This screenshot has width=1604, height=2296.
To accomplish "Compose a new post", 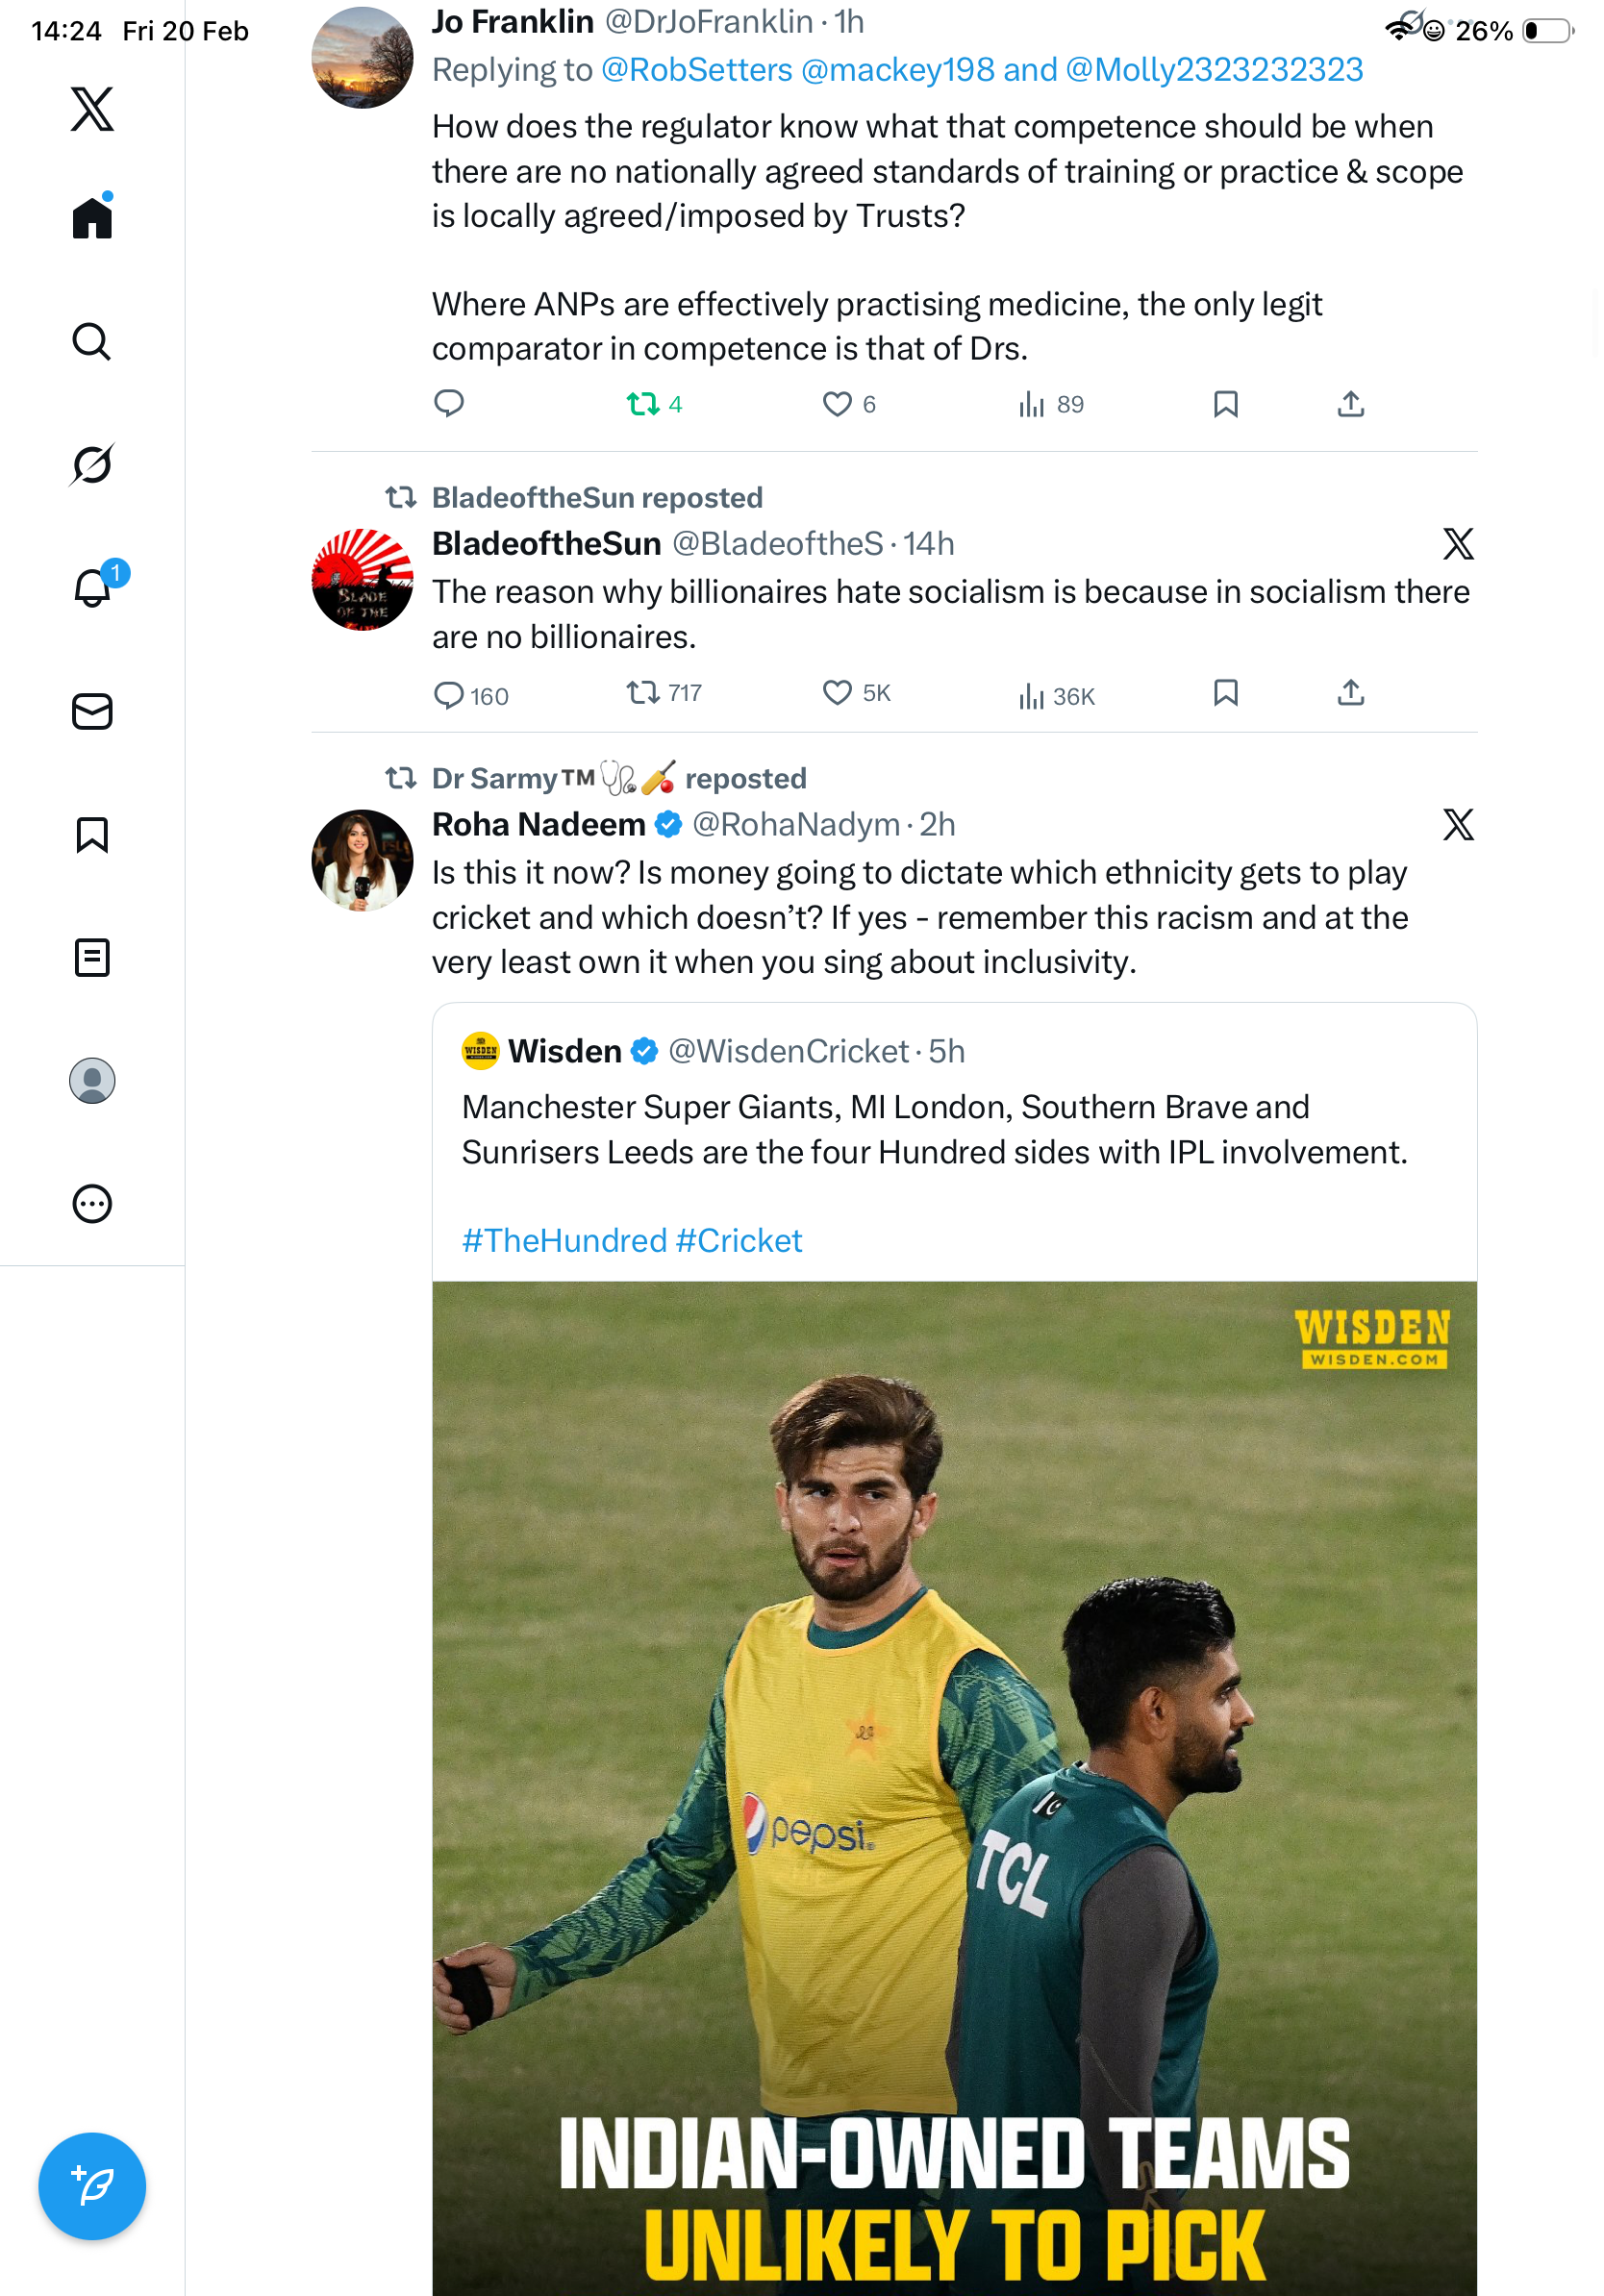I will coord(92,2186).
